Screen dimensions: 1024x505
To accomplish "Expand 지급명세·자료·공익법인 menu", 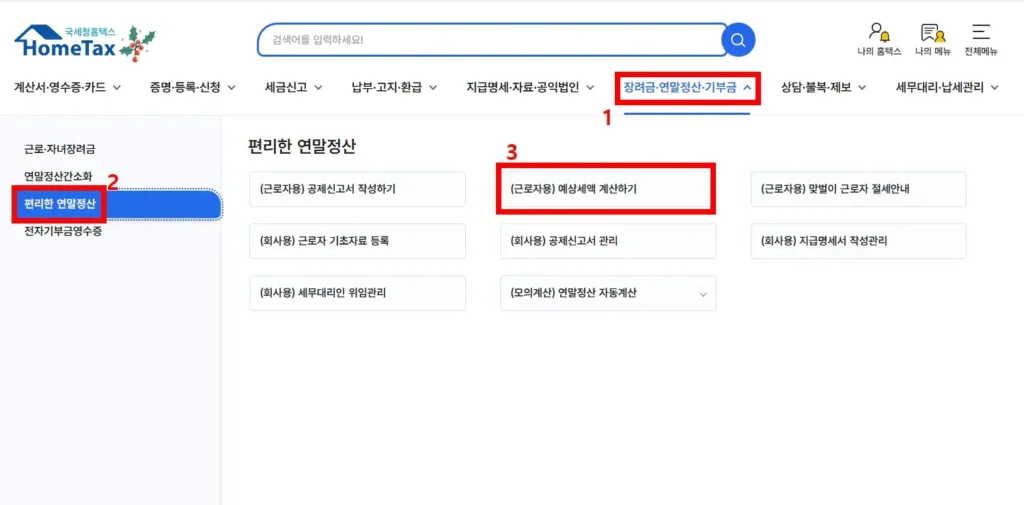I will [530, 87].
